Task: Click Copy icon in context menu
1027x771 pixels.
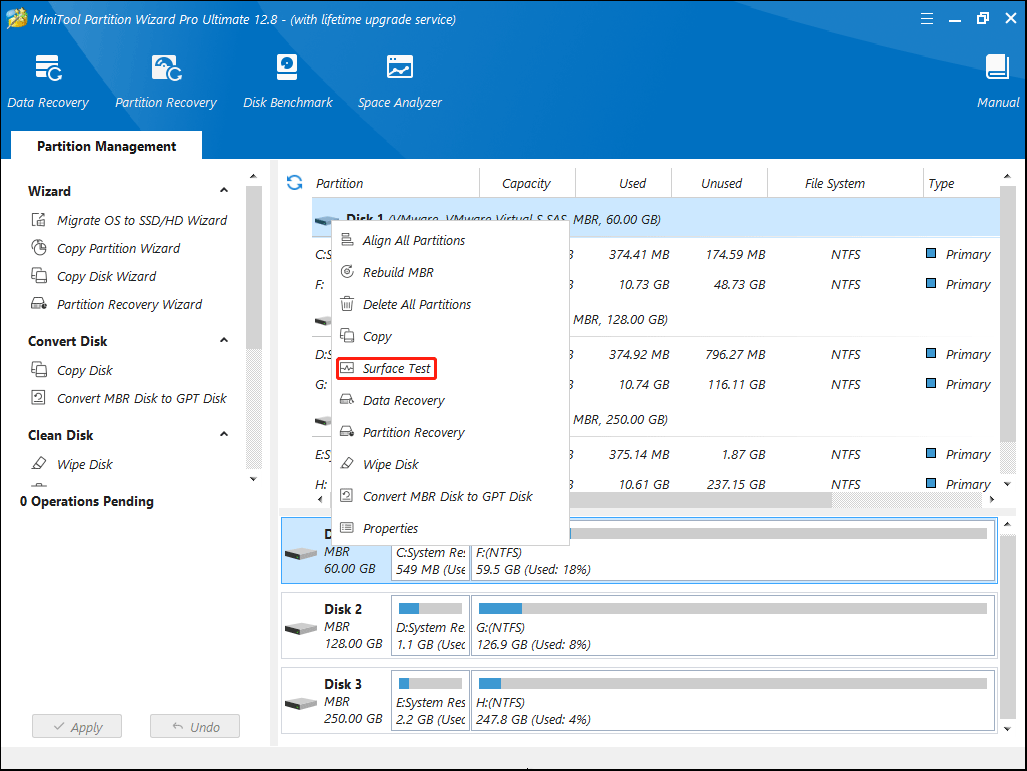Action: (347, 336)
